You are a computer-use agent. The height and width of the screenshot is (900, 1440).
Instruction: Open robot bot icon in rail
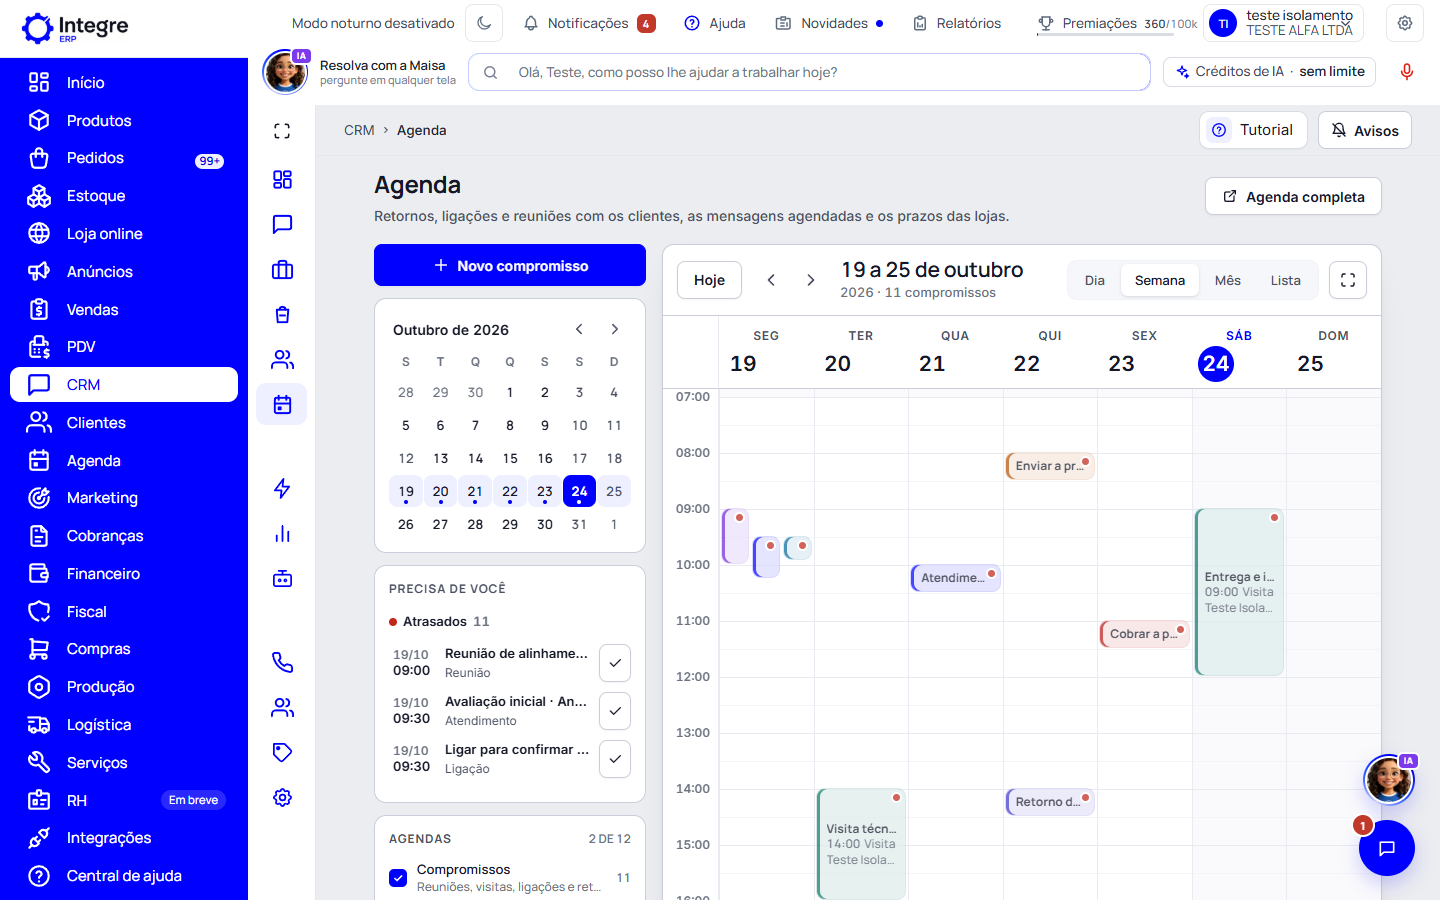[282, 578]
